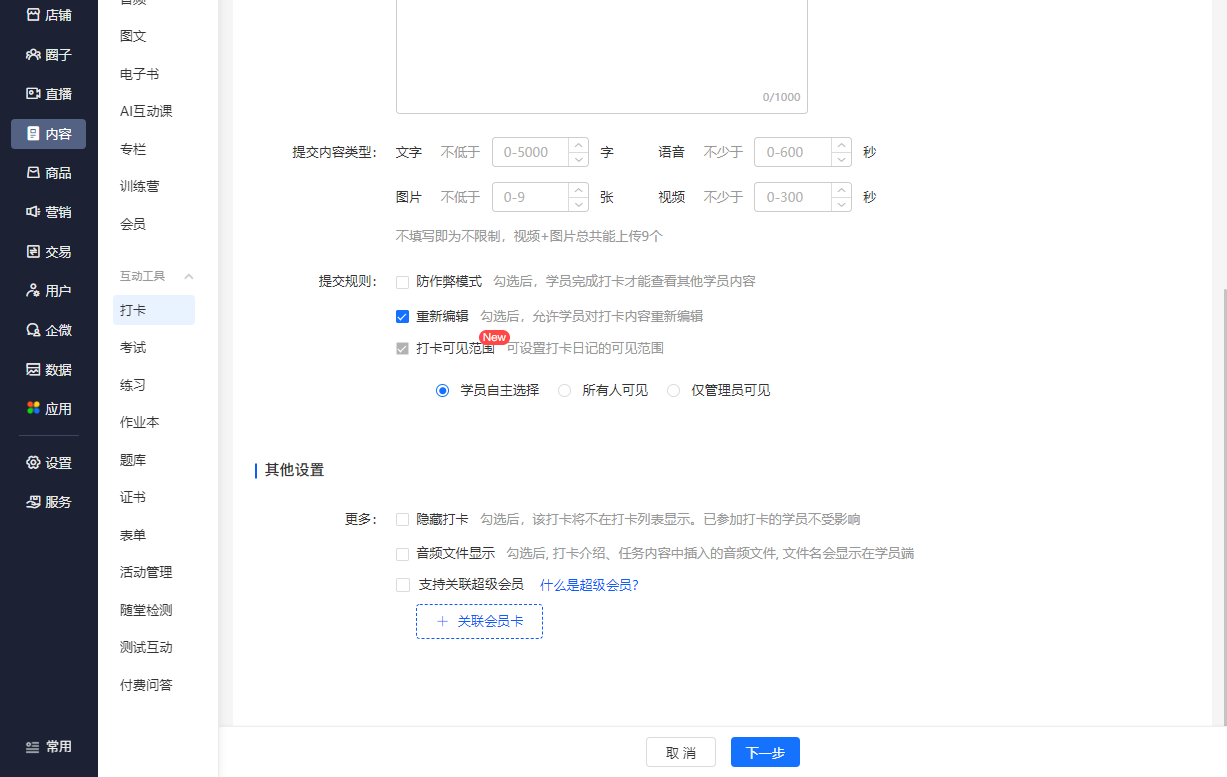
Task: Enable the 隐藏打卡 option
Action: coord(403,519)
